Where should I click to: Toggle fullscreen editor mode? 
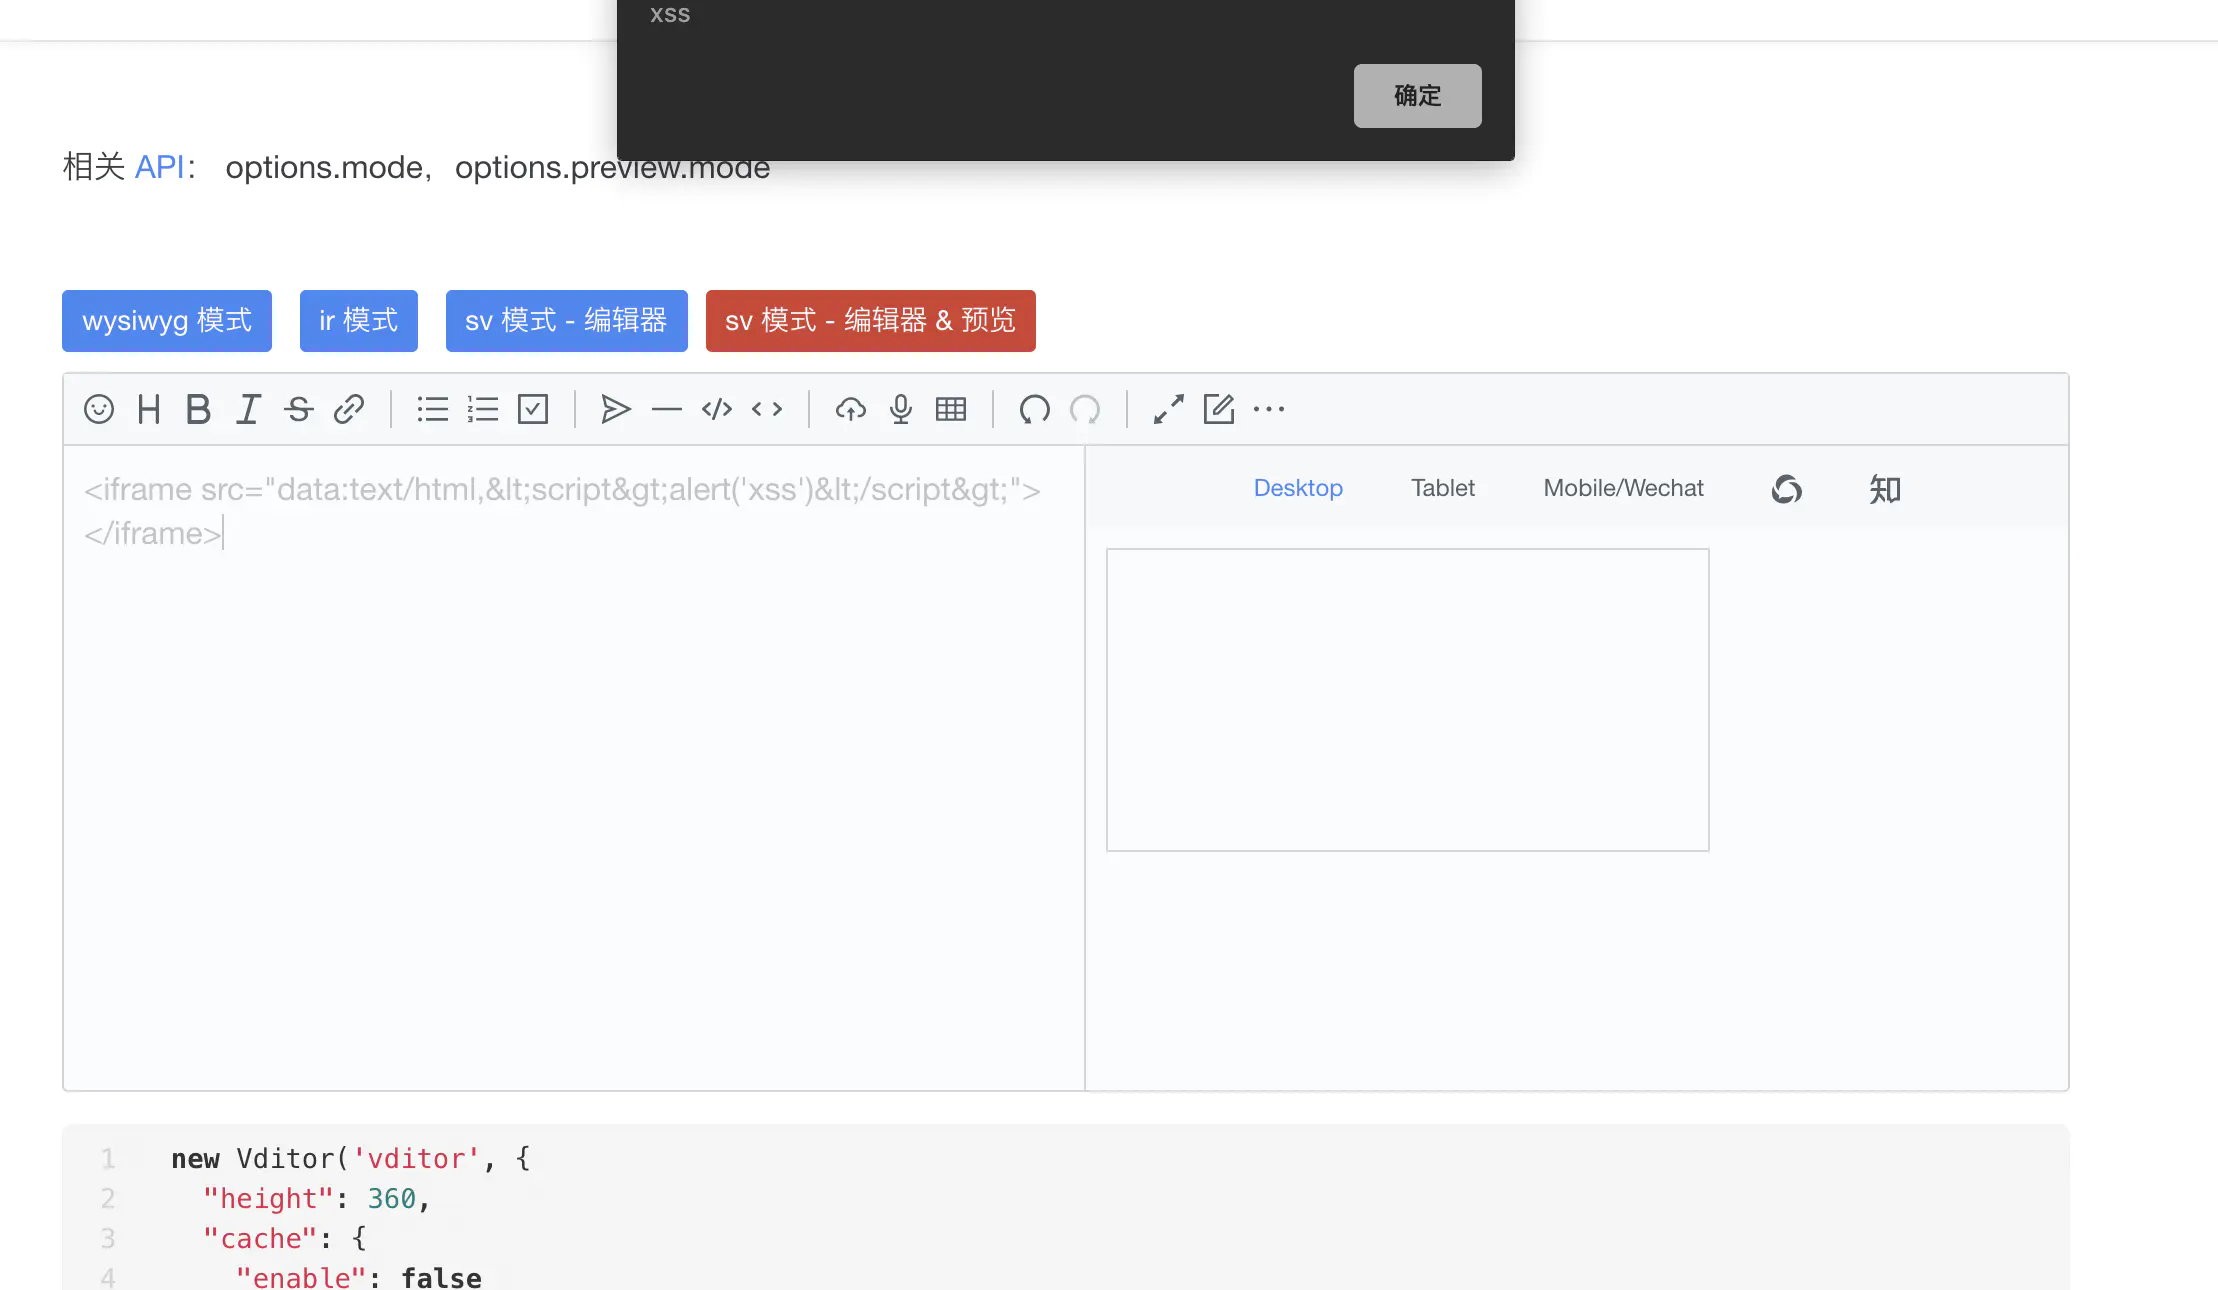pos(1168,409)
